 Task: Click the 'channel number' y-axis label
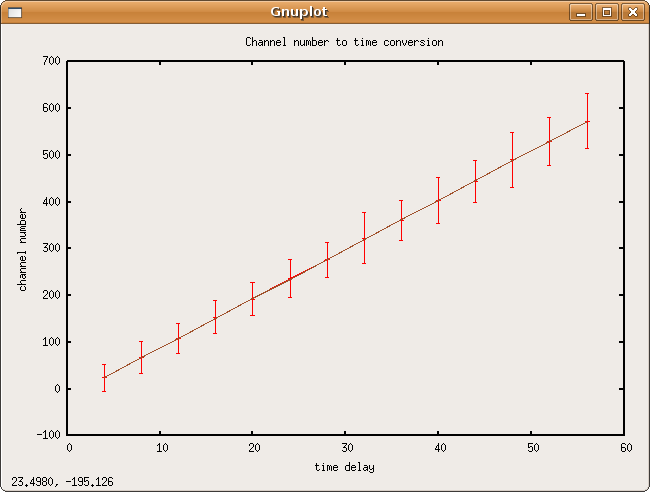[23, 247]
